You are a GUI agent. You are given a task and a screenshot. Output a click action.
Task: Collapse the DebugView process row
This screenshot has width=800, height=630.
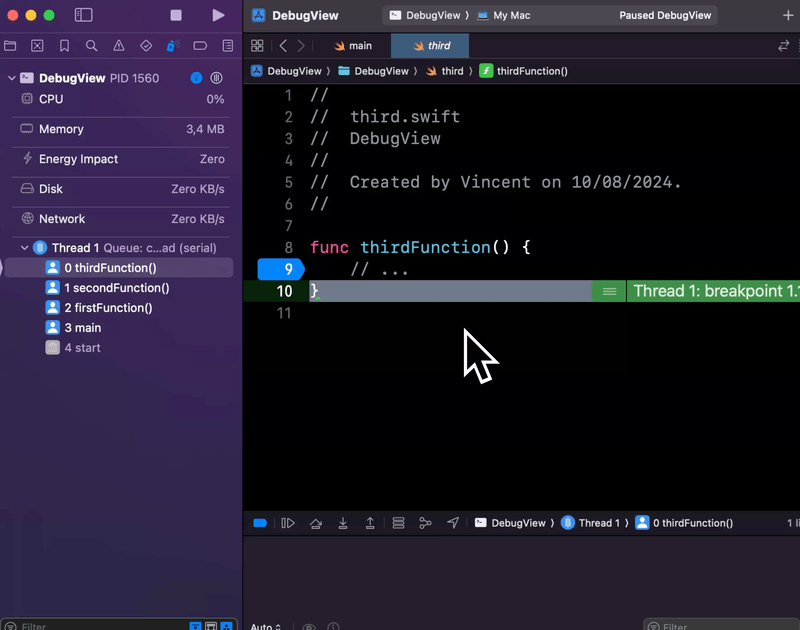12,78
